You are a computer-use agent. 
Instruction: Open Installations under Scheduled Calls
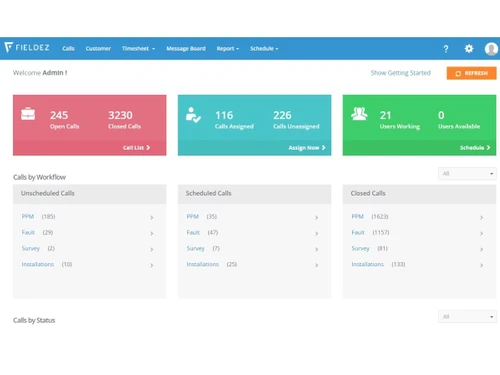coord(203,264)
